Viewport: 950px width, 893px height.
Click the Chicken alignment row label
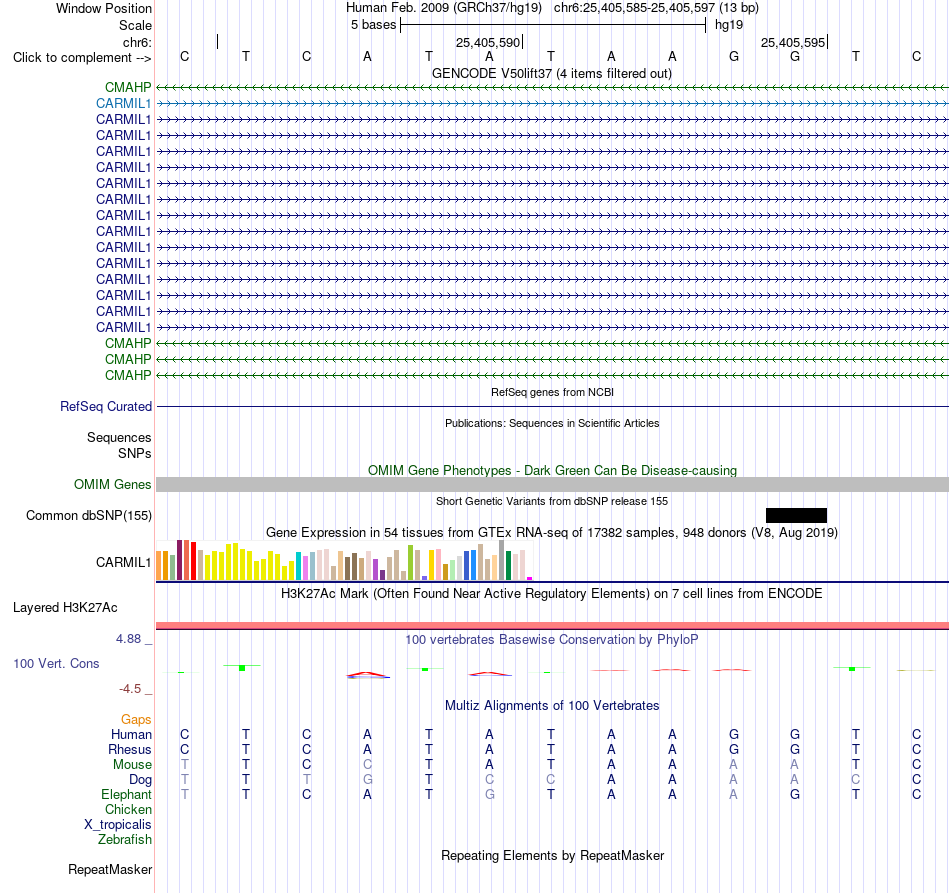point(128,809)
